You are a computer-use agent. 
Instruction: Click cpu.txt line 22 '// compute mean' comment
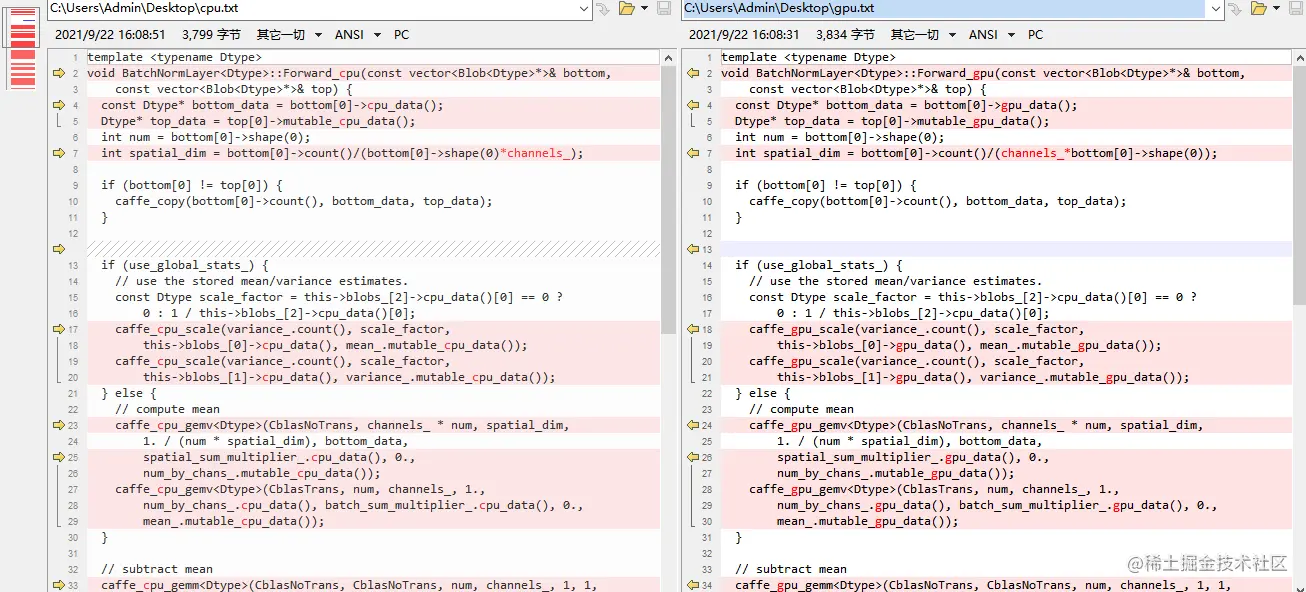point(167,409)
